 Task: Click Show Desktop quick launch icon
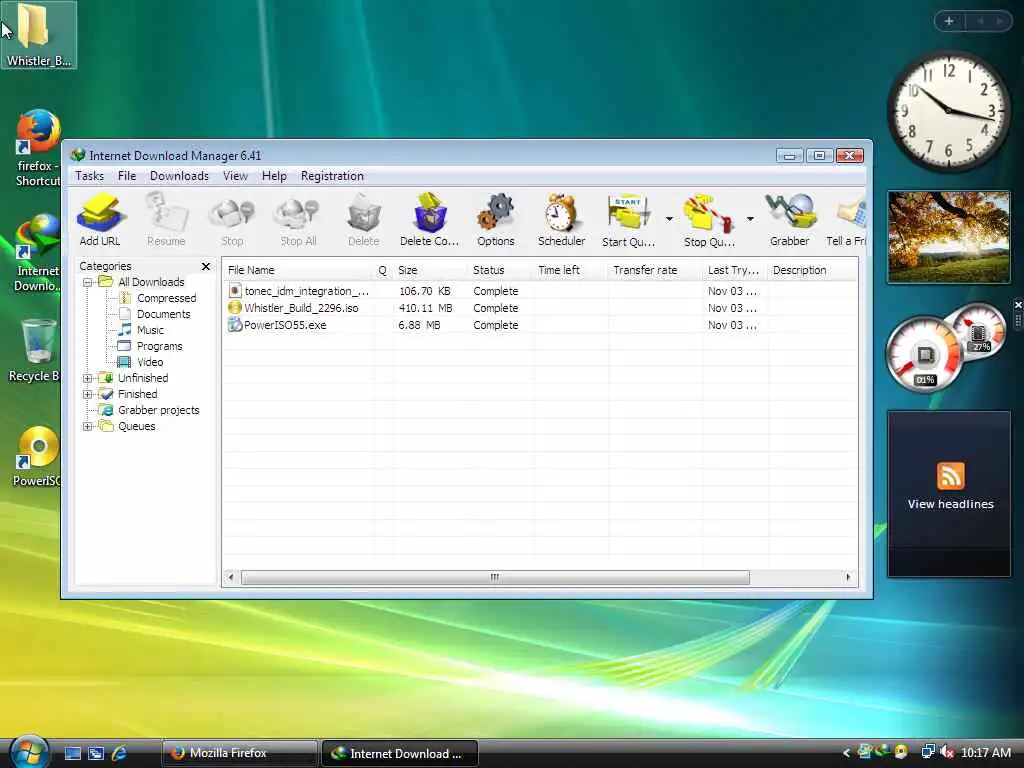click(72, 754)
